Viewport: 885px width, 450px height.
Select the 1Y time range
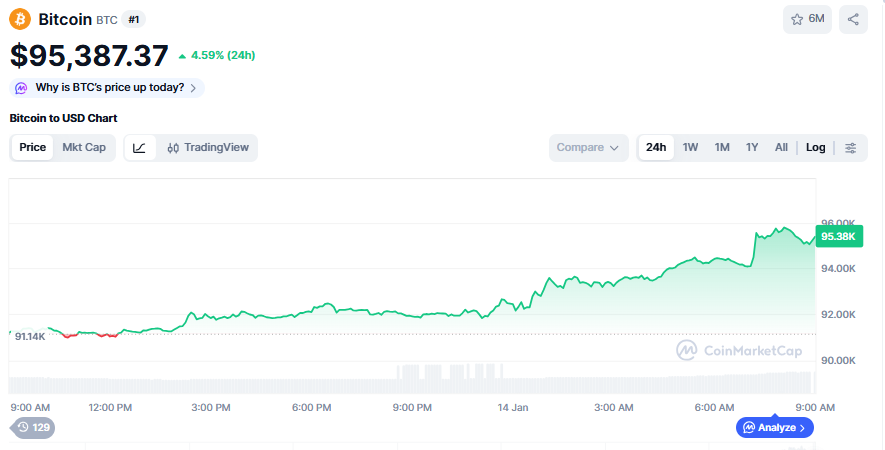pyautogui.click(x=752, y=148)
